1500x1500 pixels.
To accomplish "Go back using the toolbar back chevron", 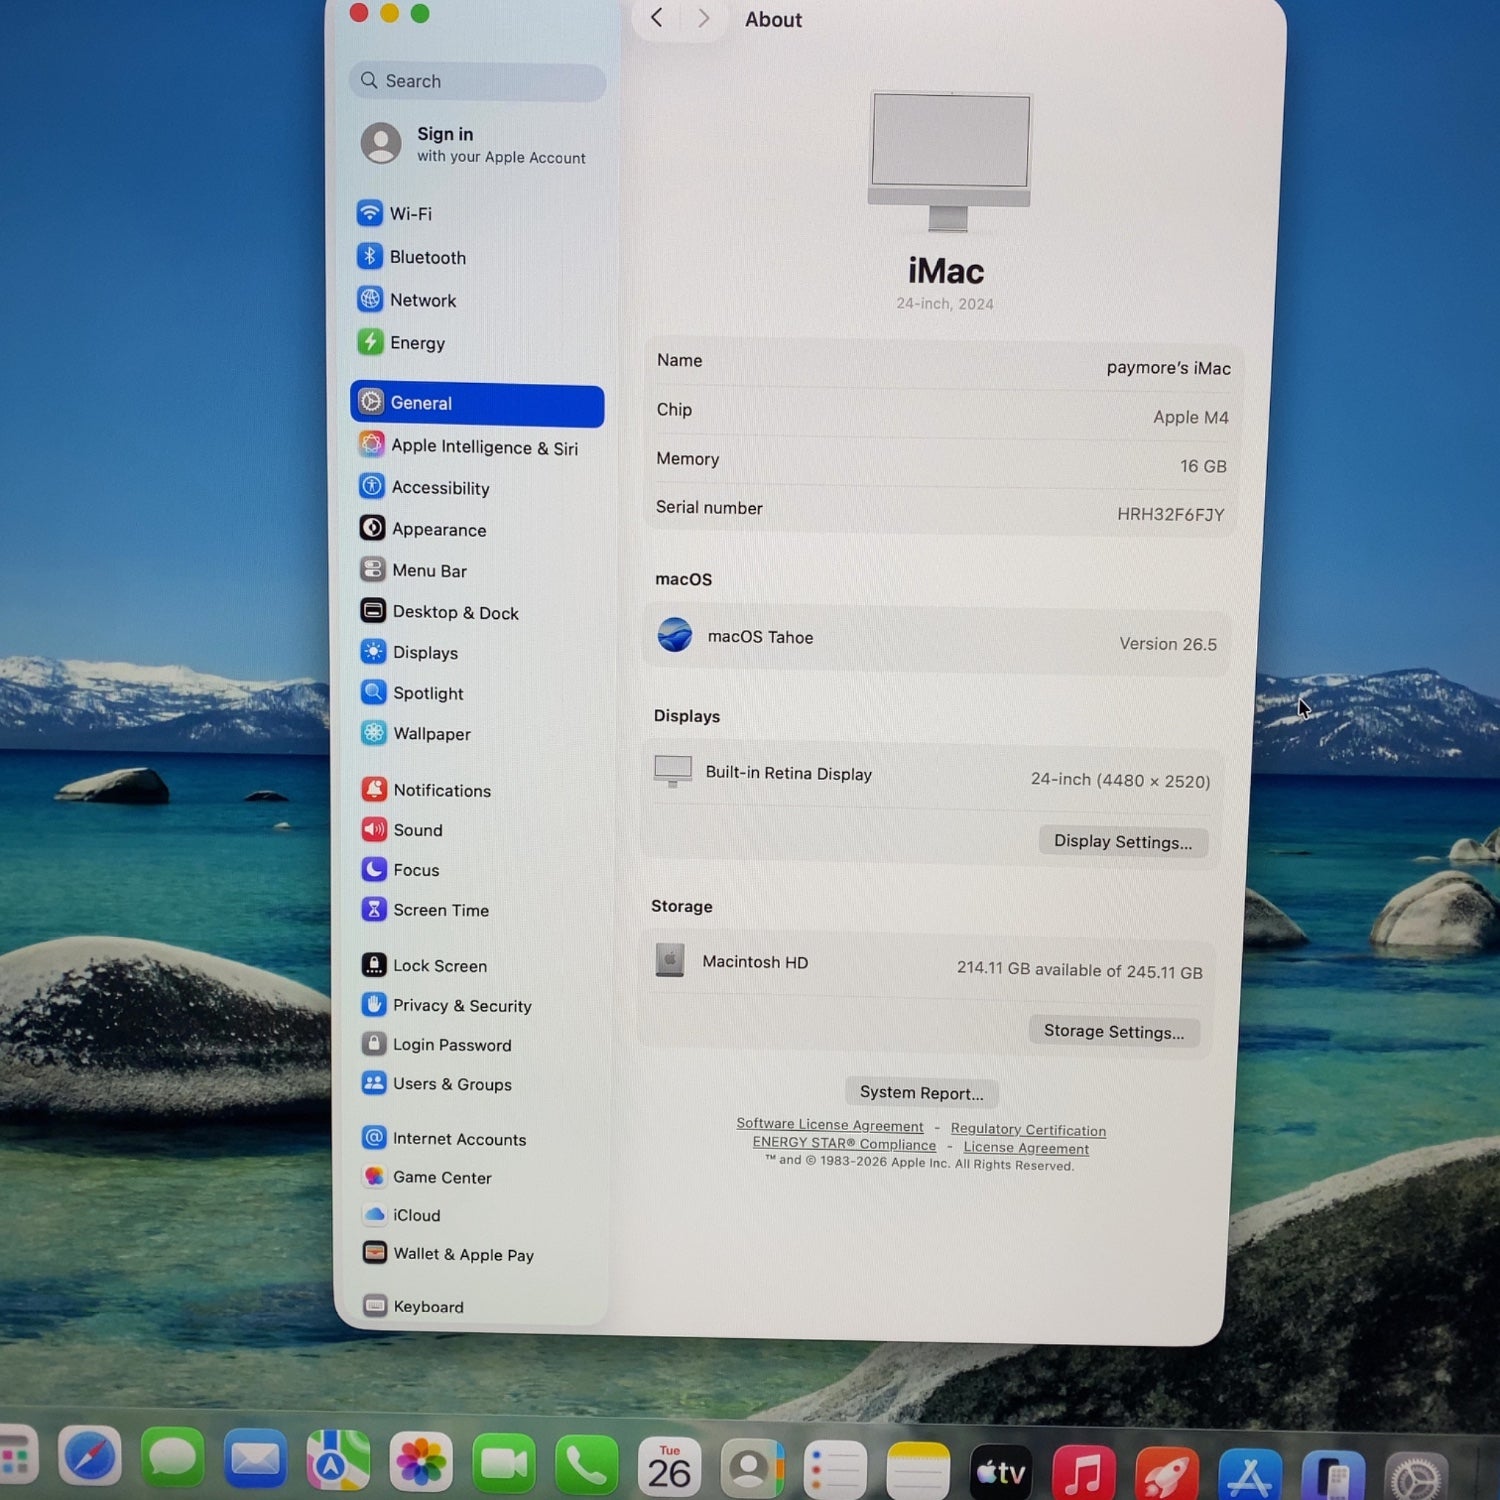I will click(657, 18).
